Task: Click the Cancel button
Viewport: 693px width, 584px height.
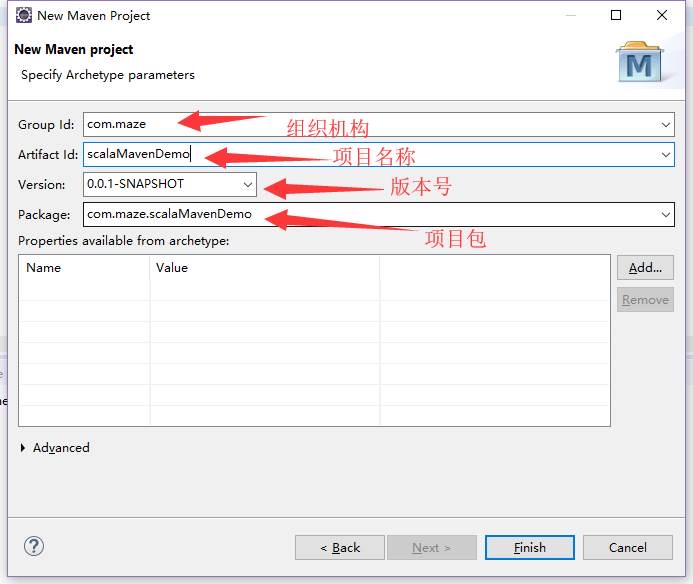Action: (x=627, y=547)
